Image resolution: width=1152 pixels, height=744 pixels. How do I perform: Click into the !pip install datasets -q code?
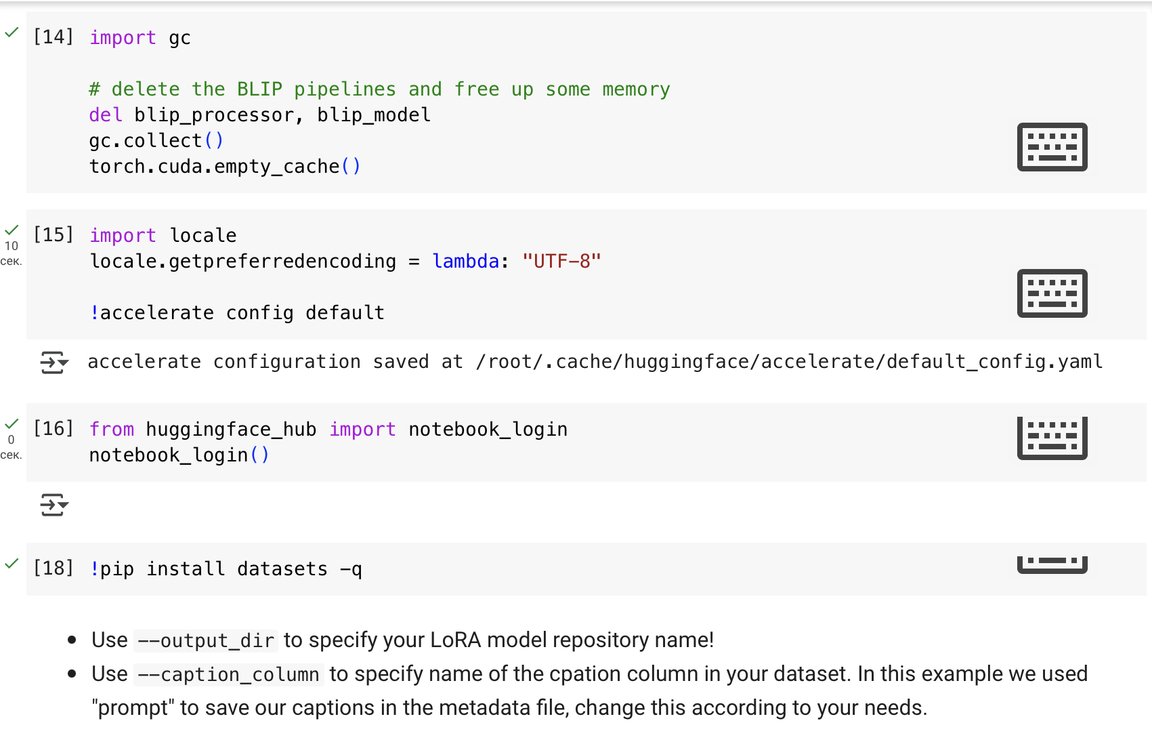[x=226, y=569]
